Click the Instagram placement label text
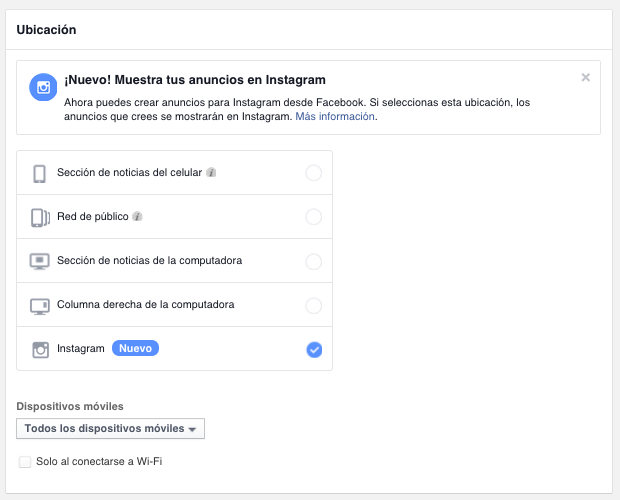Viewport: 620px width, 500px height. (81, 349)
